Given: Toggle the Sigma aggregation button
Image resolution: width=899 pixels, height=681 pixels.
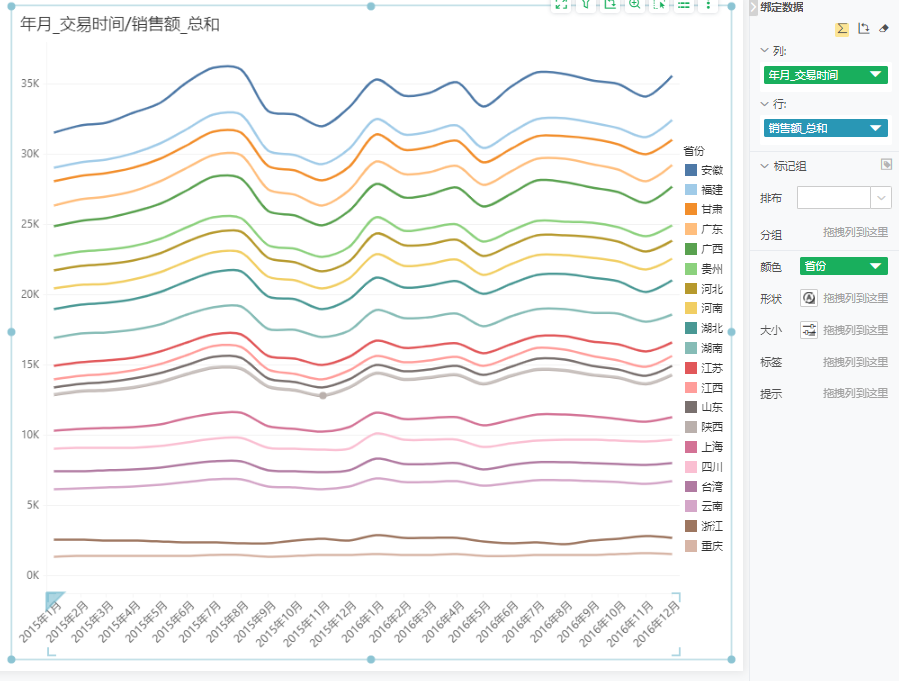Looking at the screenshot, I should [x=842, y=29].
